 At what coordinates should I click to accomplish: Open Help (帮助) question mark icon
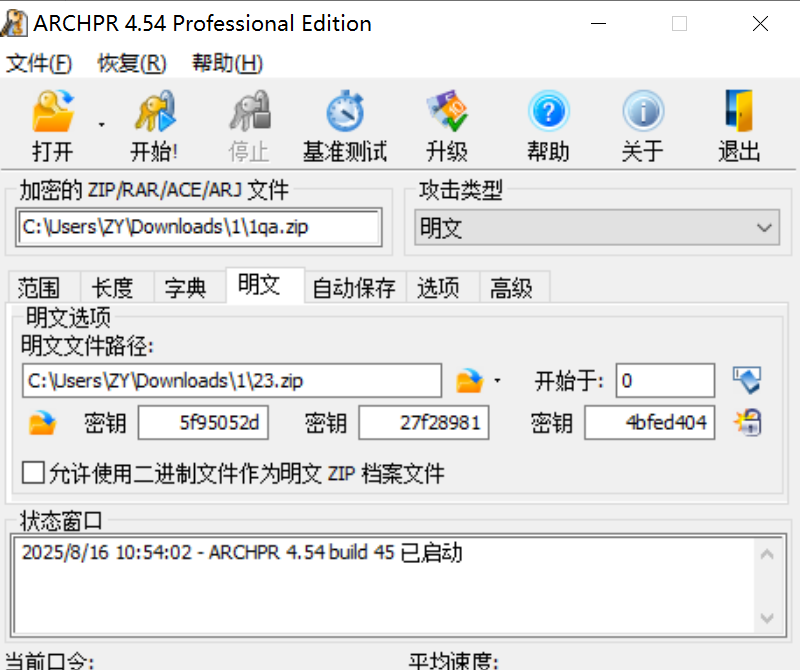pyautogui.click(x=548, y=111)
